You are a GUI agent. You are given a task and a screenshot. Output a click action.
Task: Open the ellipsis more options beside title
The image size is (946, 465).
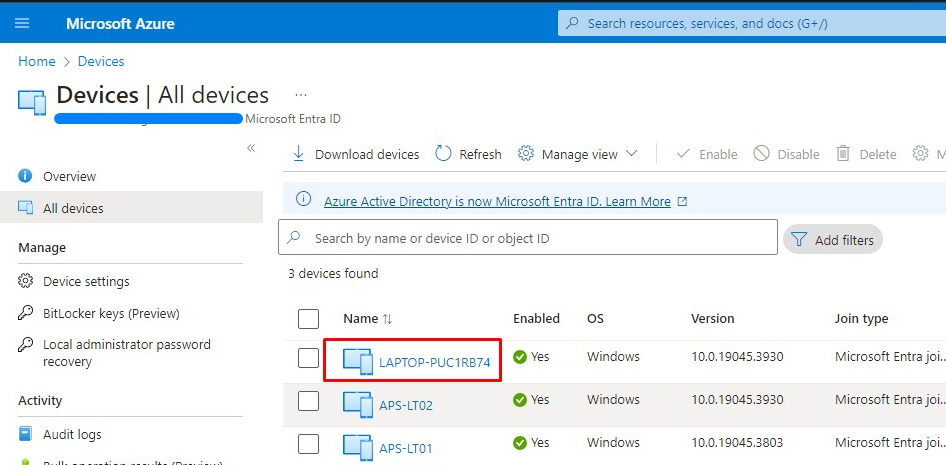point(301,95)
